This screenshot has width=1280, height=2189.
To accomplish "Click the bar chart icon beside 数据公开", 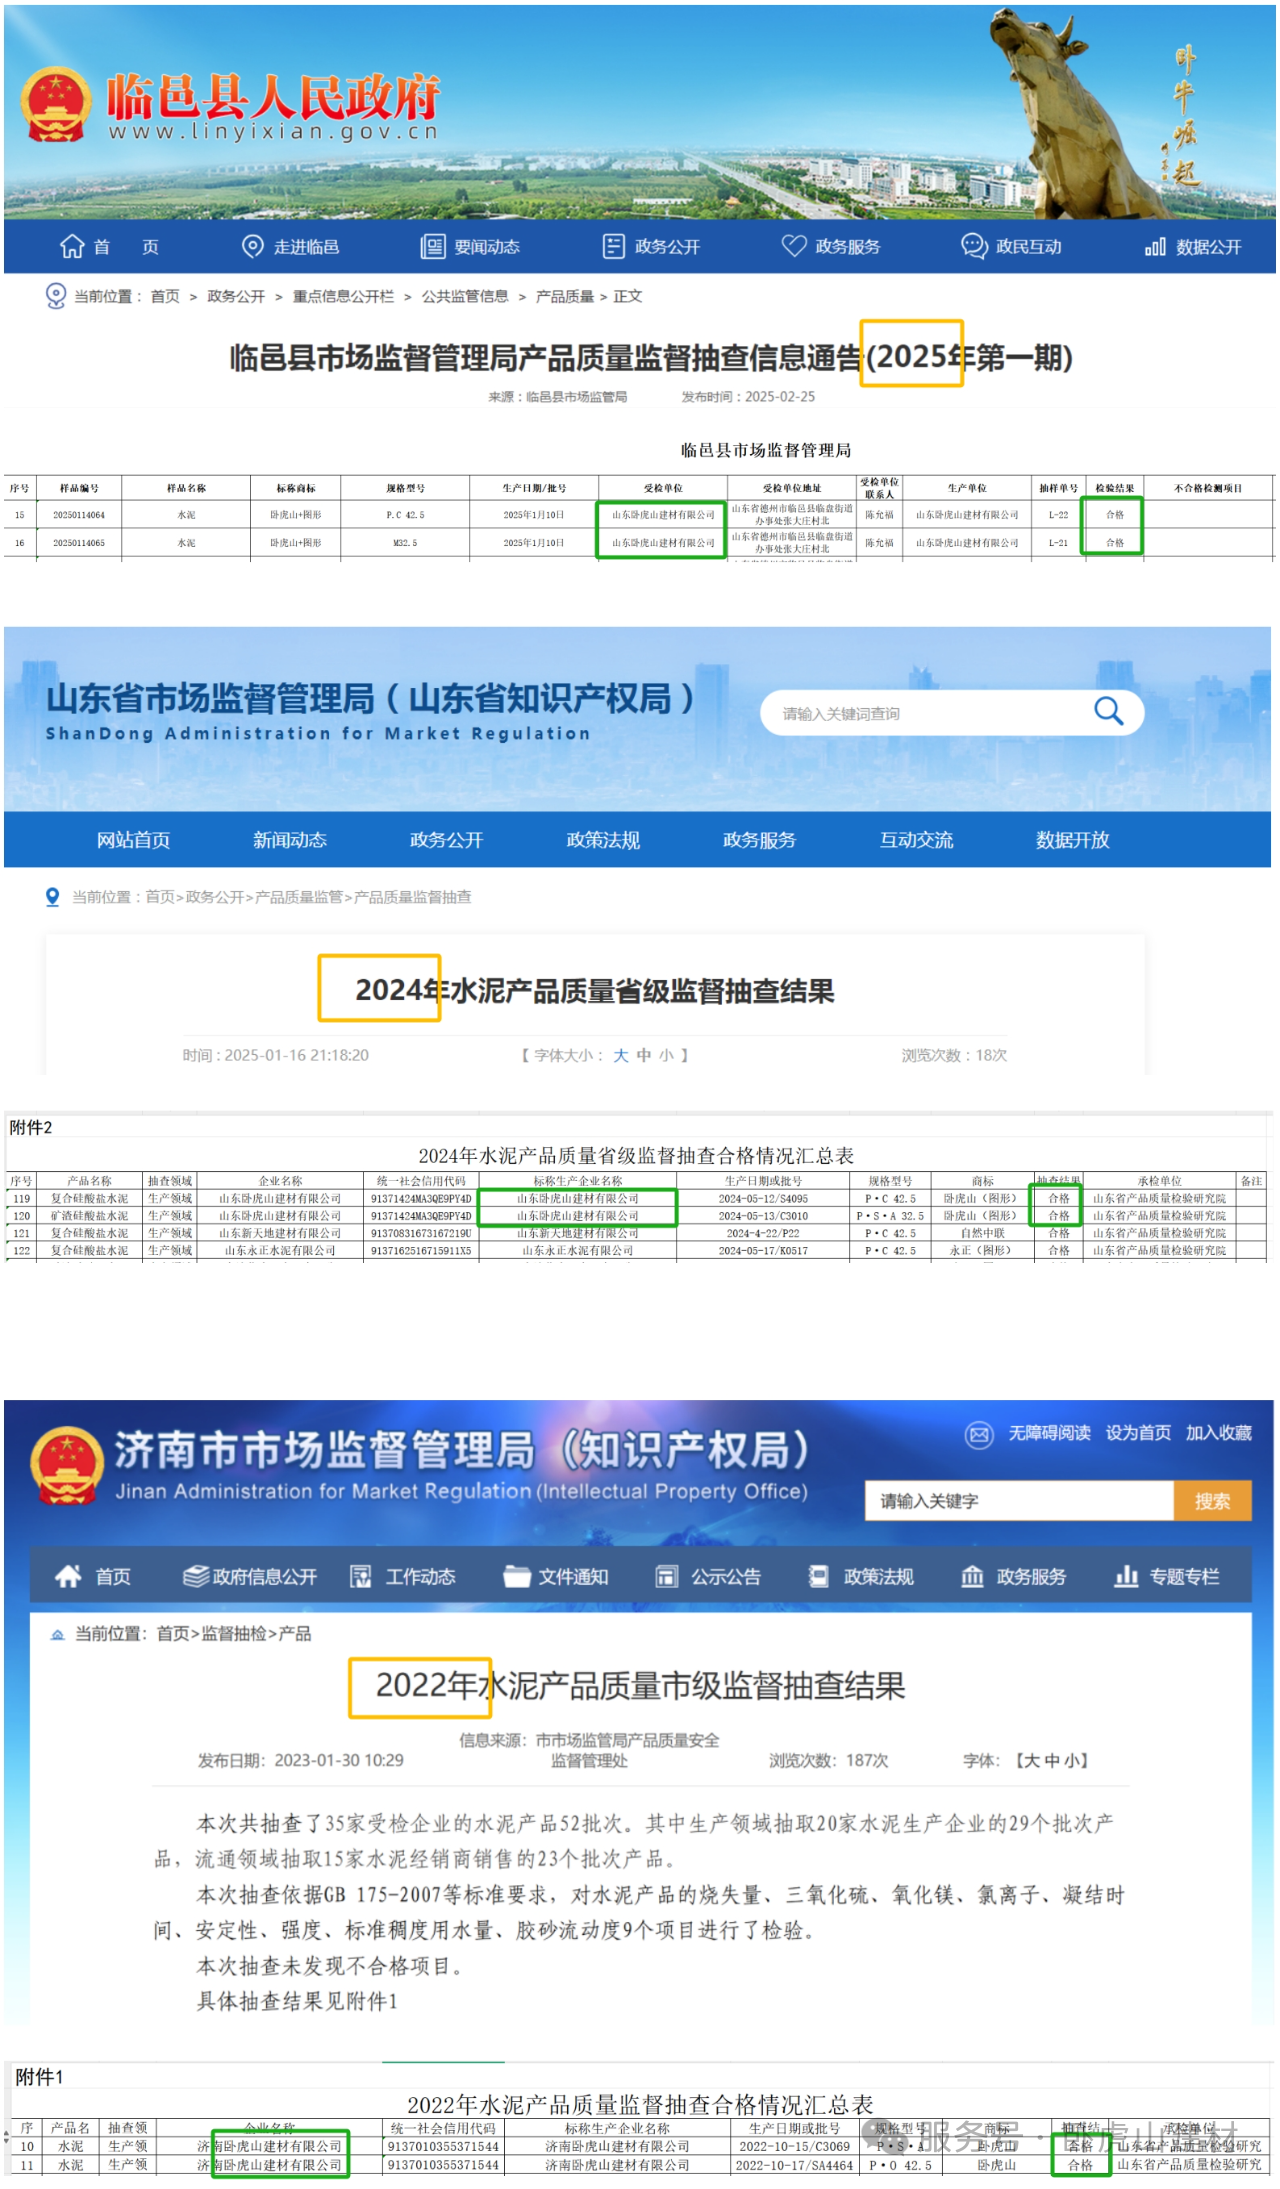I will pyautogui.click(x=1155, y=246).
